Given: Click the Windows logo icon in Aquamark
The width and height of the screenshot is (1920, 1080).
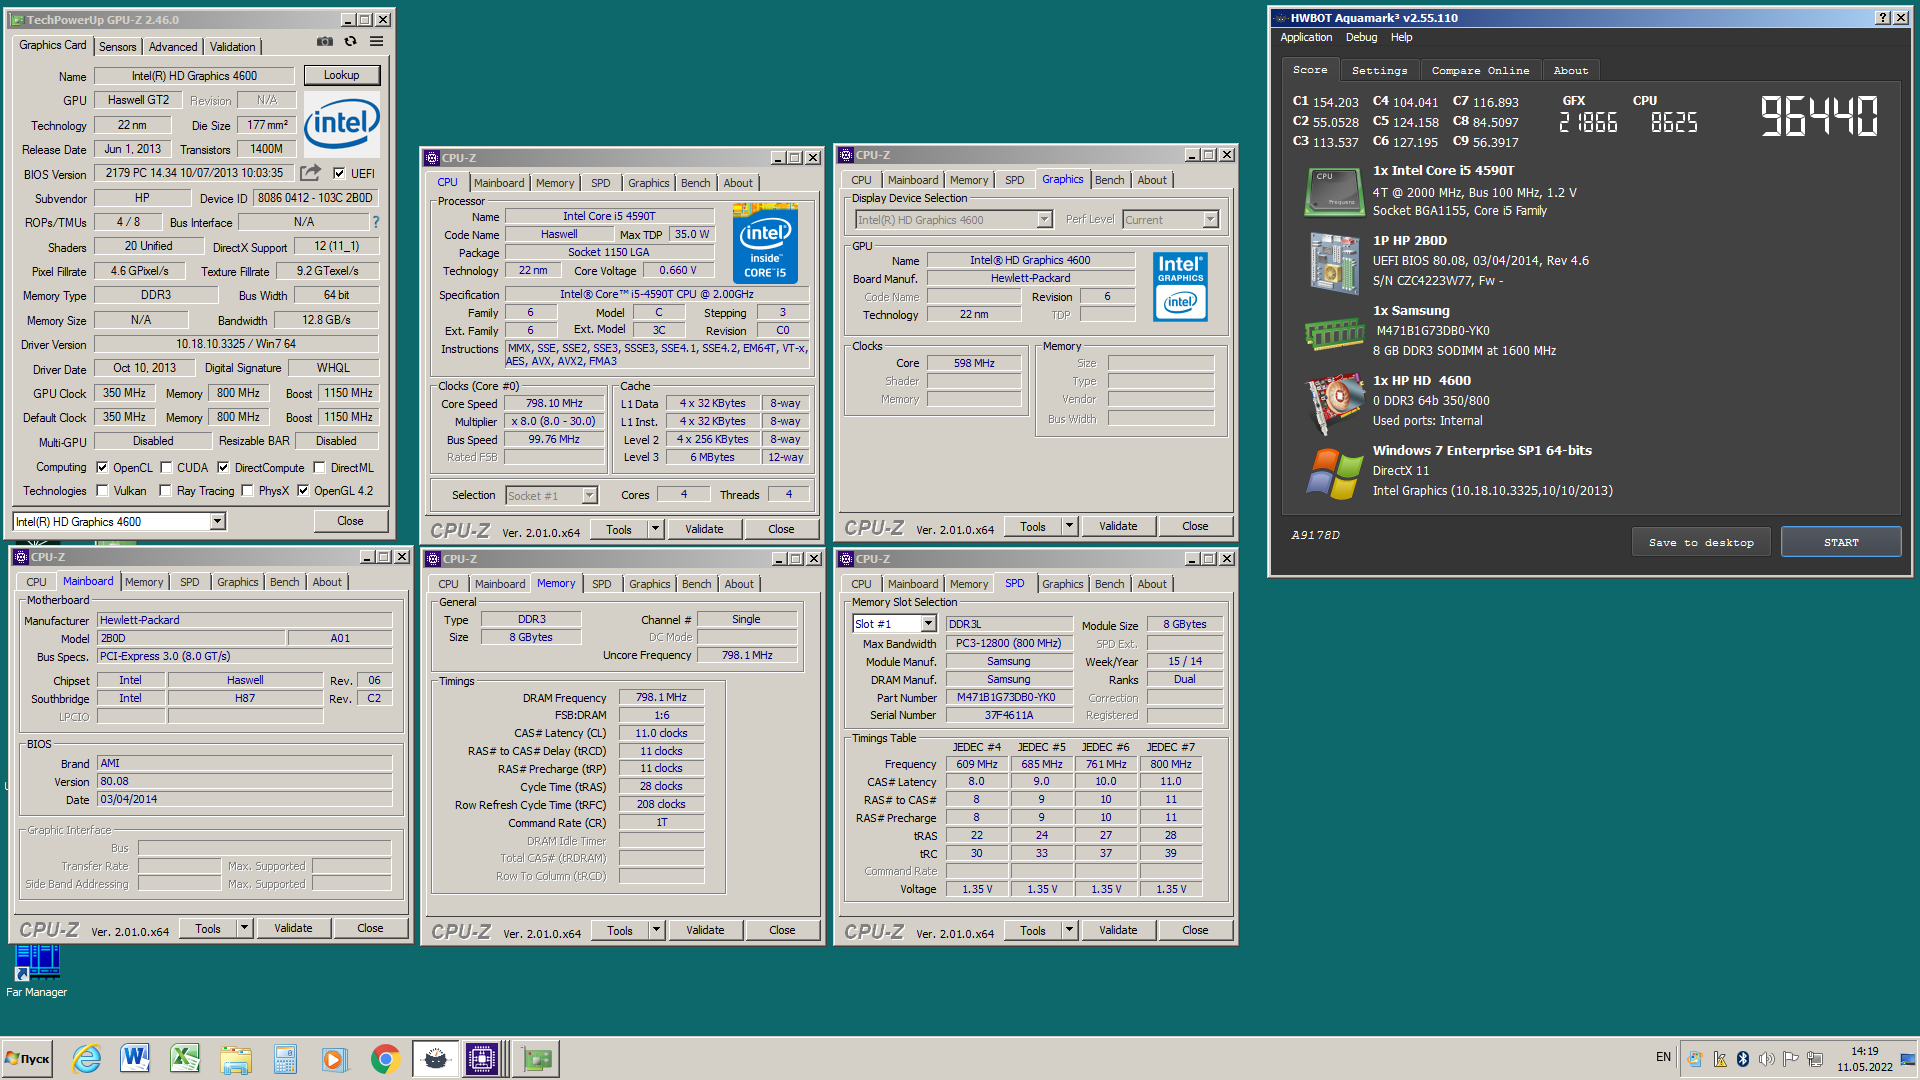Looking at the screenshot, I should point(1334,473).
